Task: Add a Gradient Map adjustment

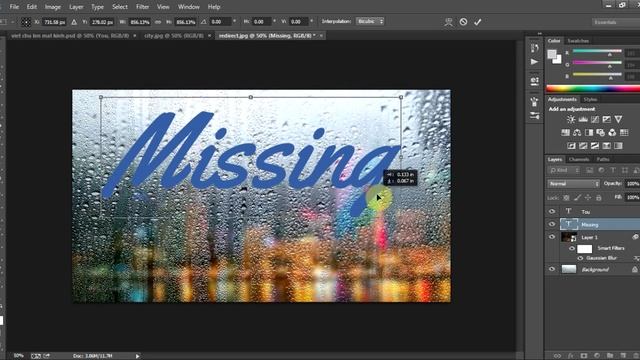Action: [619, 146]
